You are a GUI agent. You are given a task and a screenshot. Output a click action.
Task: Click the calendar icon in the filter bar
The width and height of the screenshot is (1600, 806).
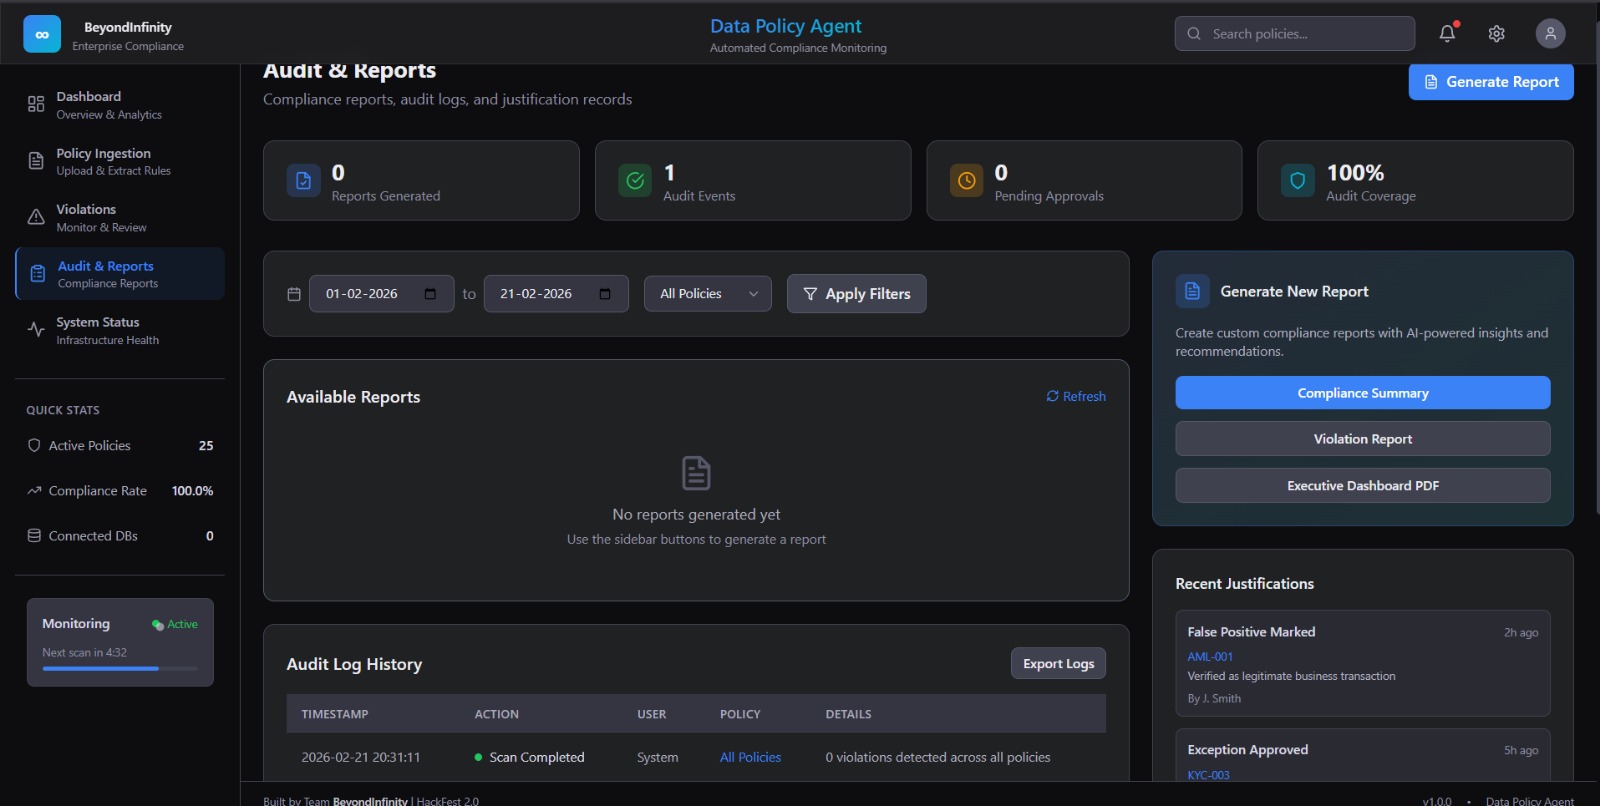point(294,294)
